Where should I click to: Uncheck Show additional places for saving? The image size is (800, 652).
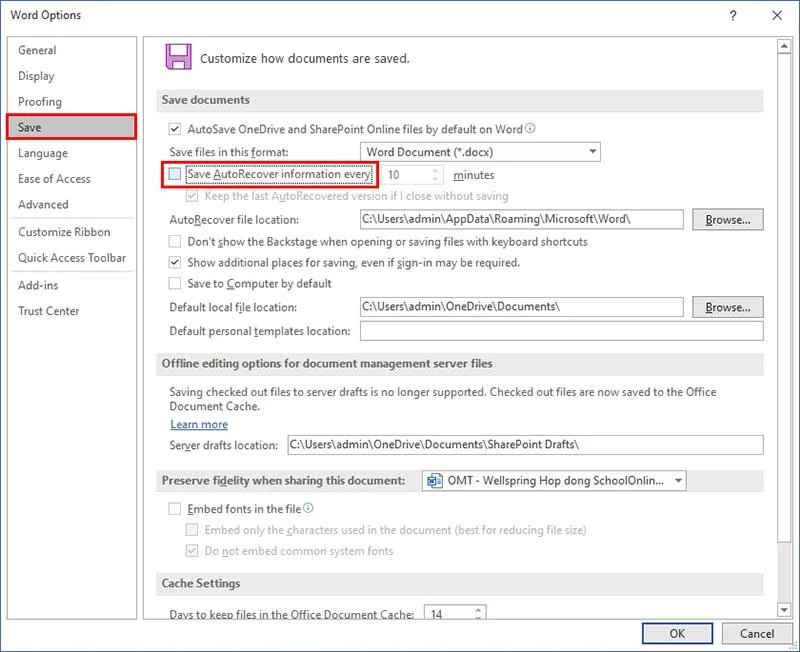pyautogui.click(x=174, y=263)
